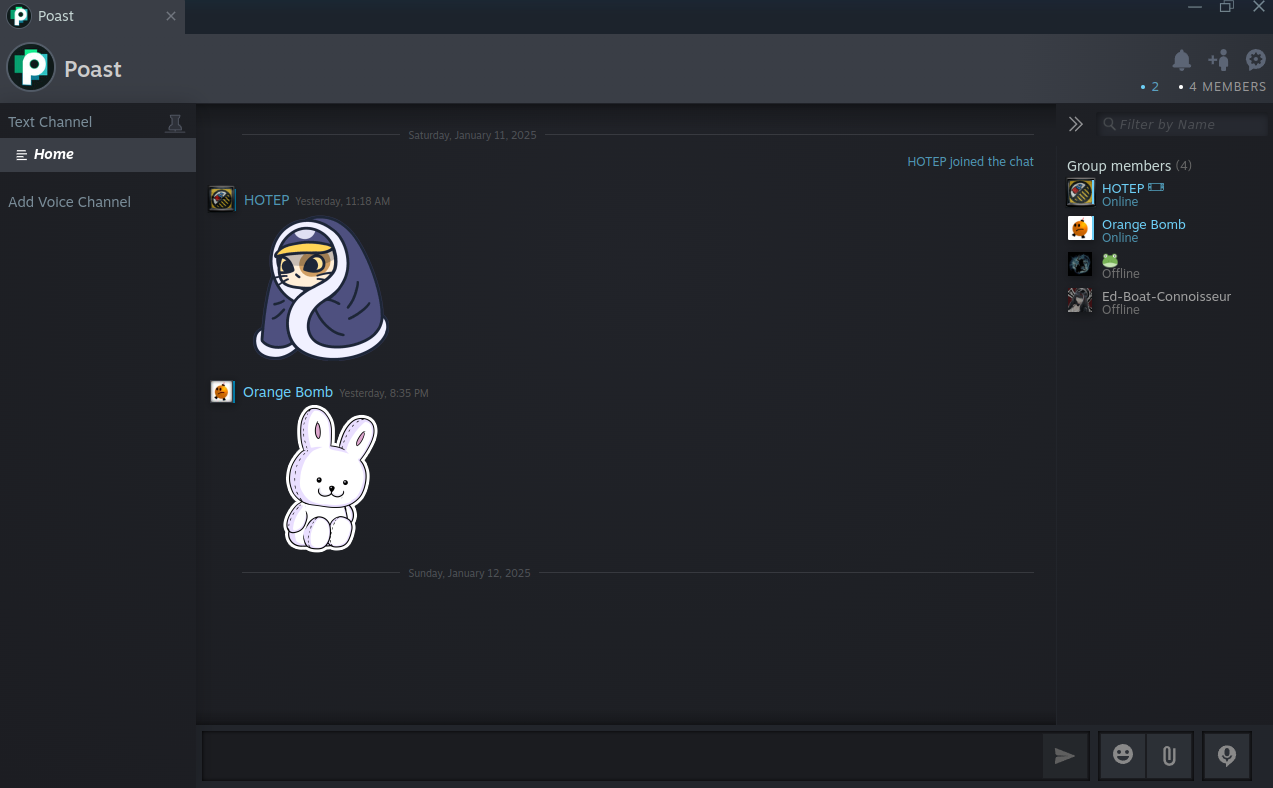Start voice chat with microphone icon

pyautogui.click(x=1227, y=755)
